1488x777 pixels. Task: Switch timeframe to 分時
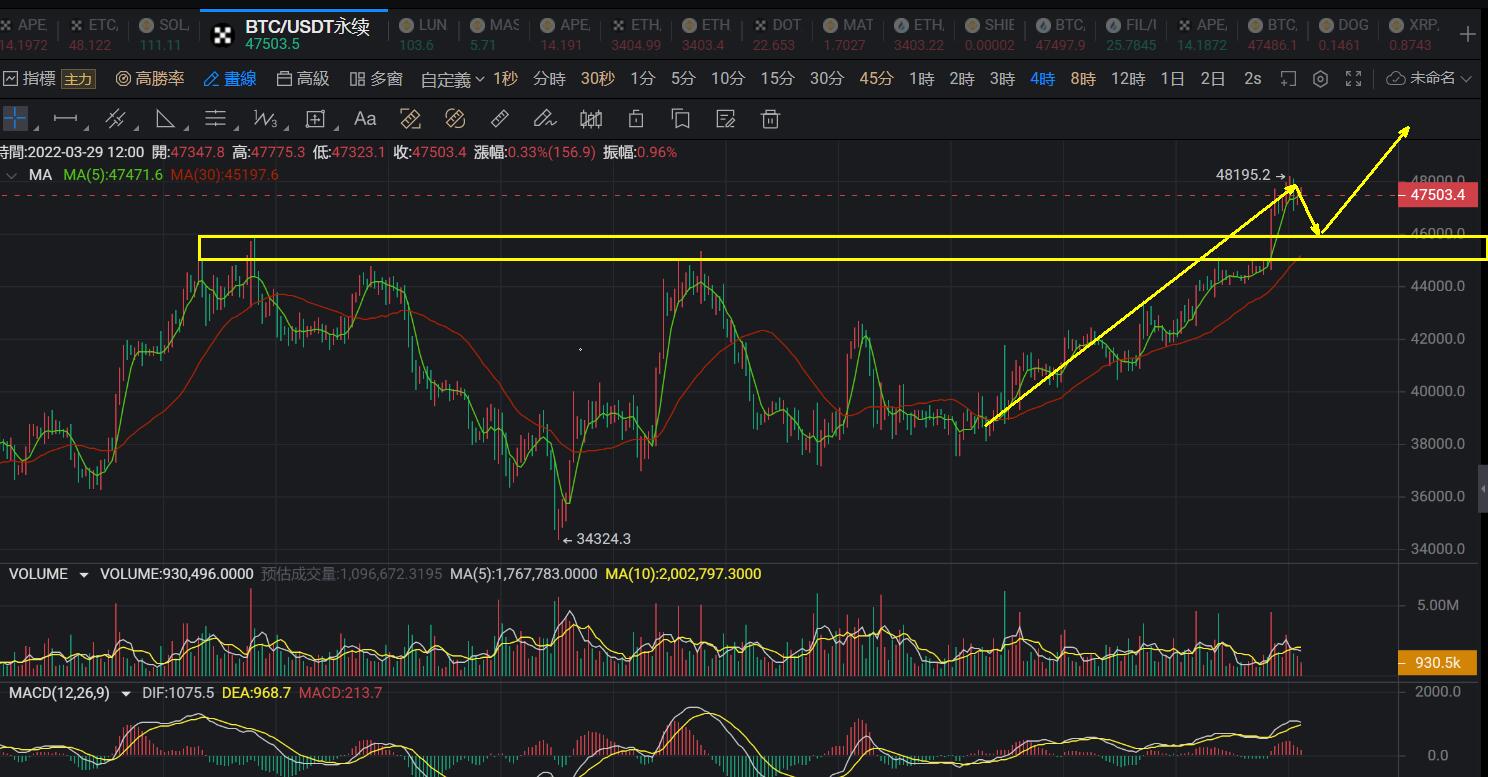(549, 79)
